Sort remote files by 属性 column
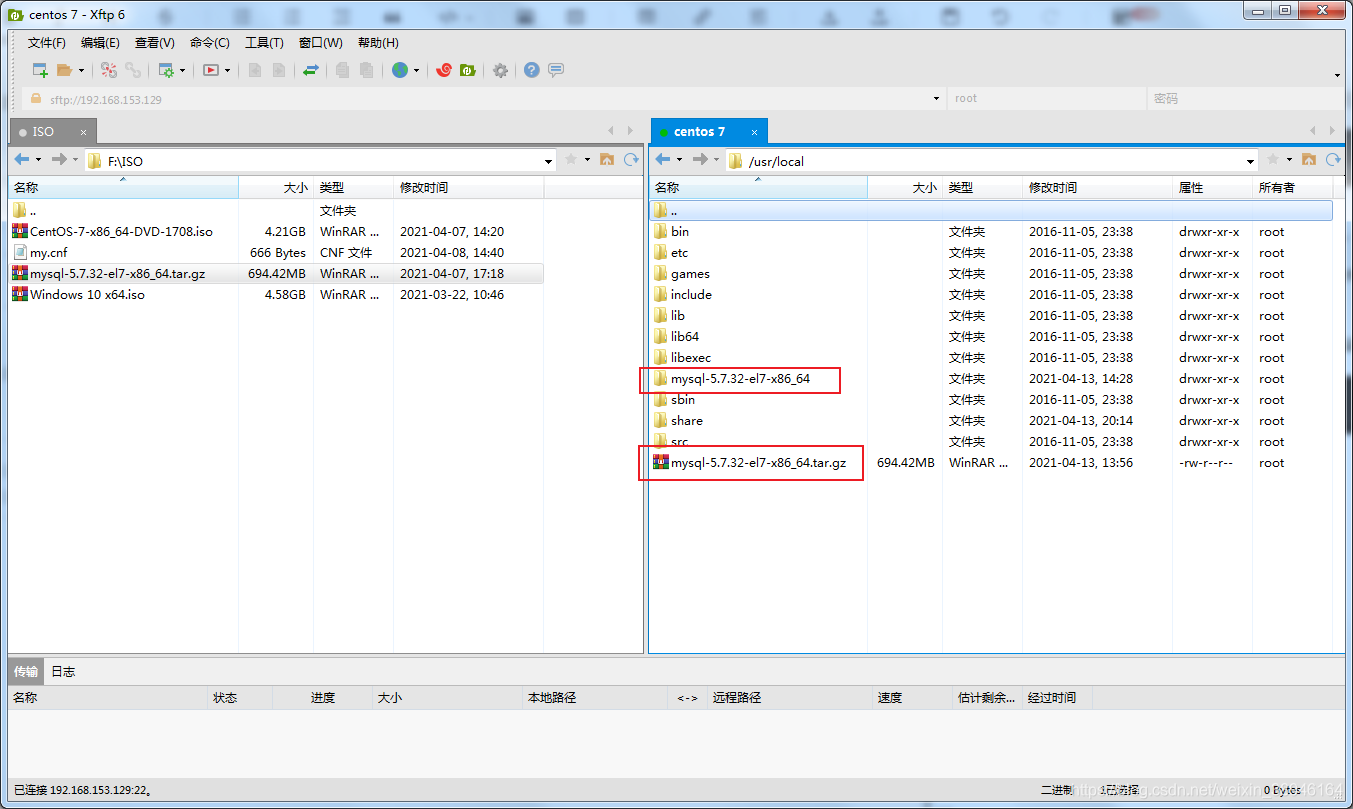Image resolution: width=1353 pixels, height=809 pixels. 1212,187
